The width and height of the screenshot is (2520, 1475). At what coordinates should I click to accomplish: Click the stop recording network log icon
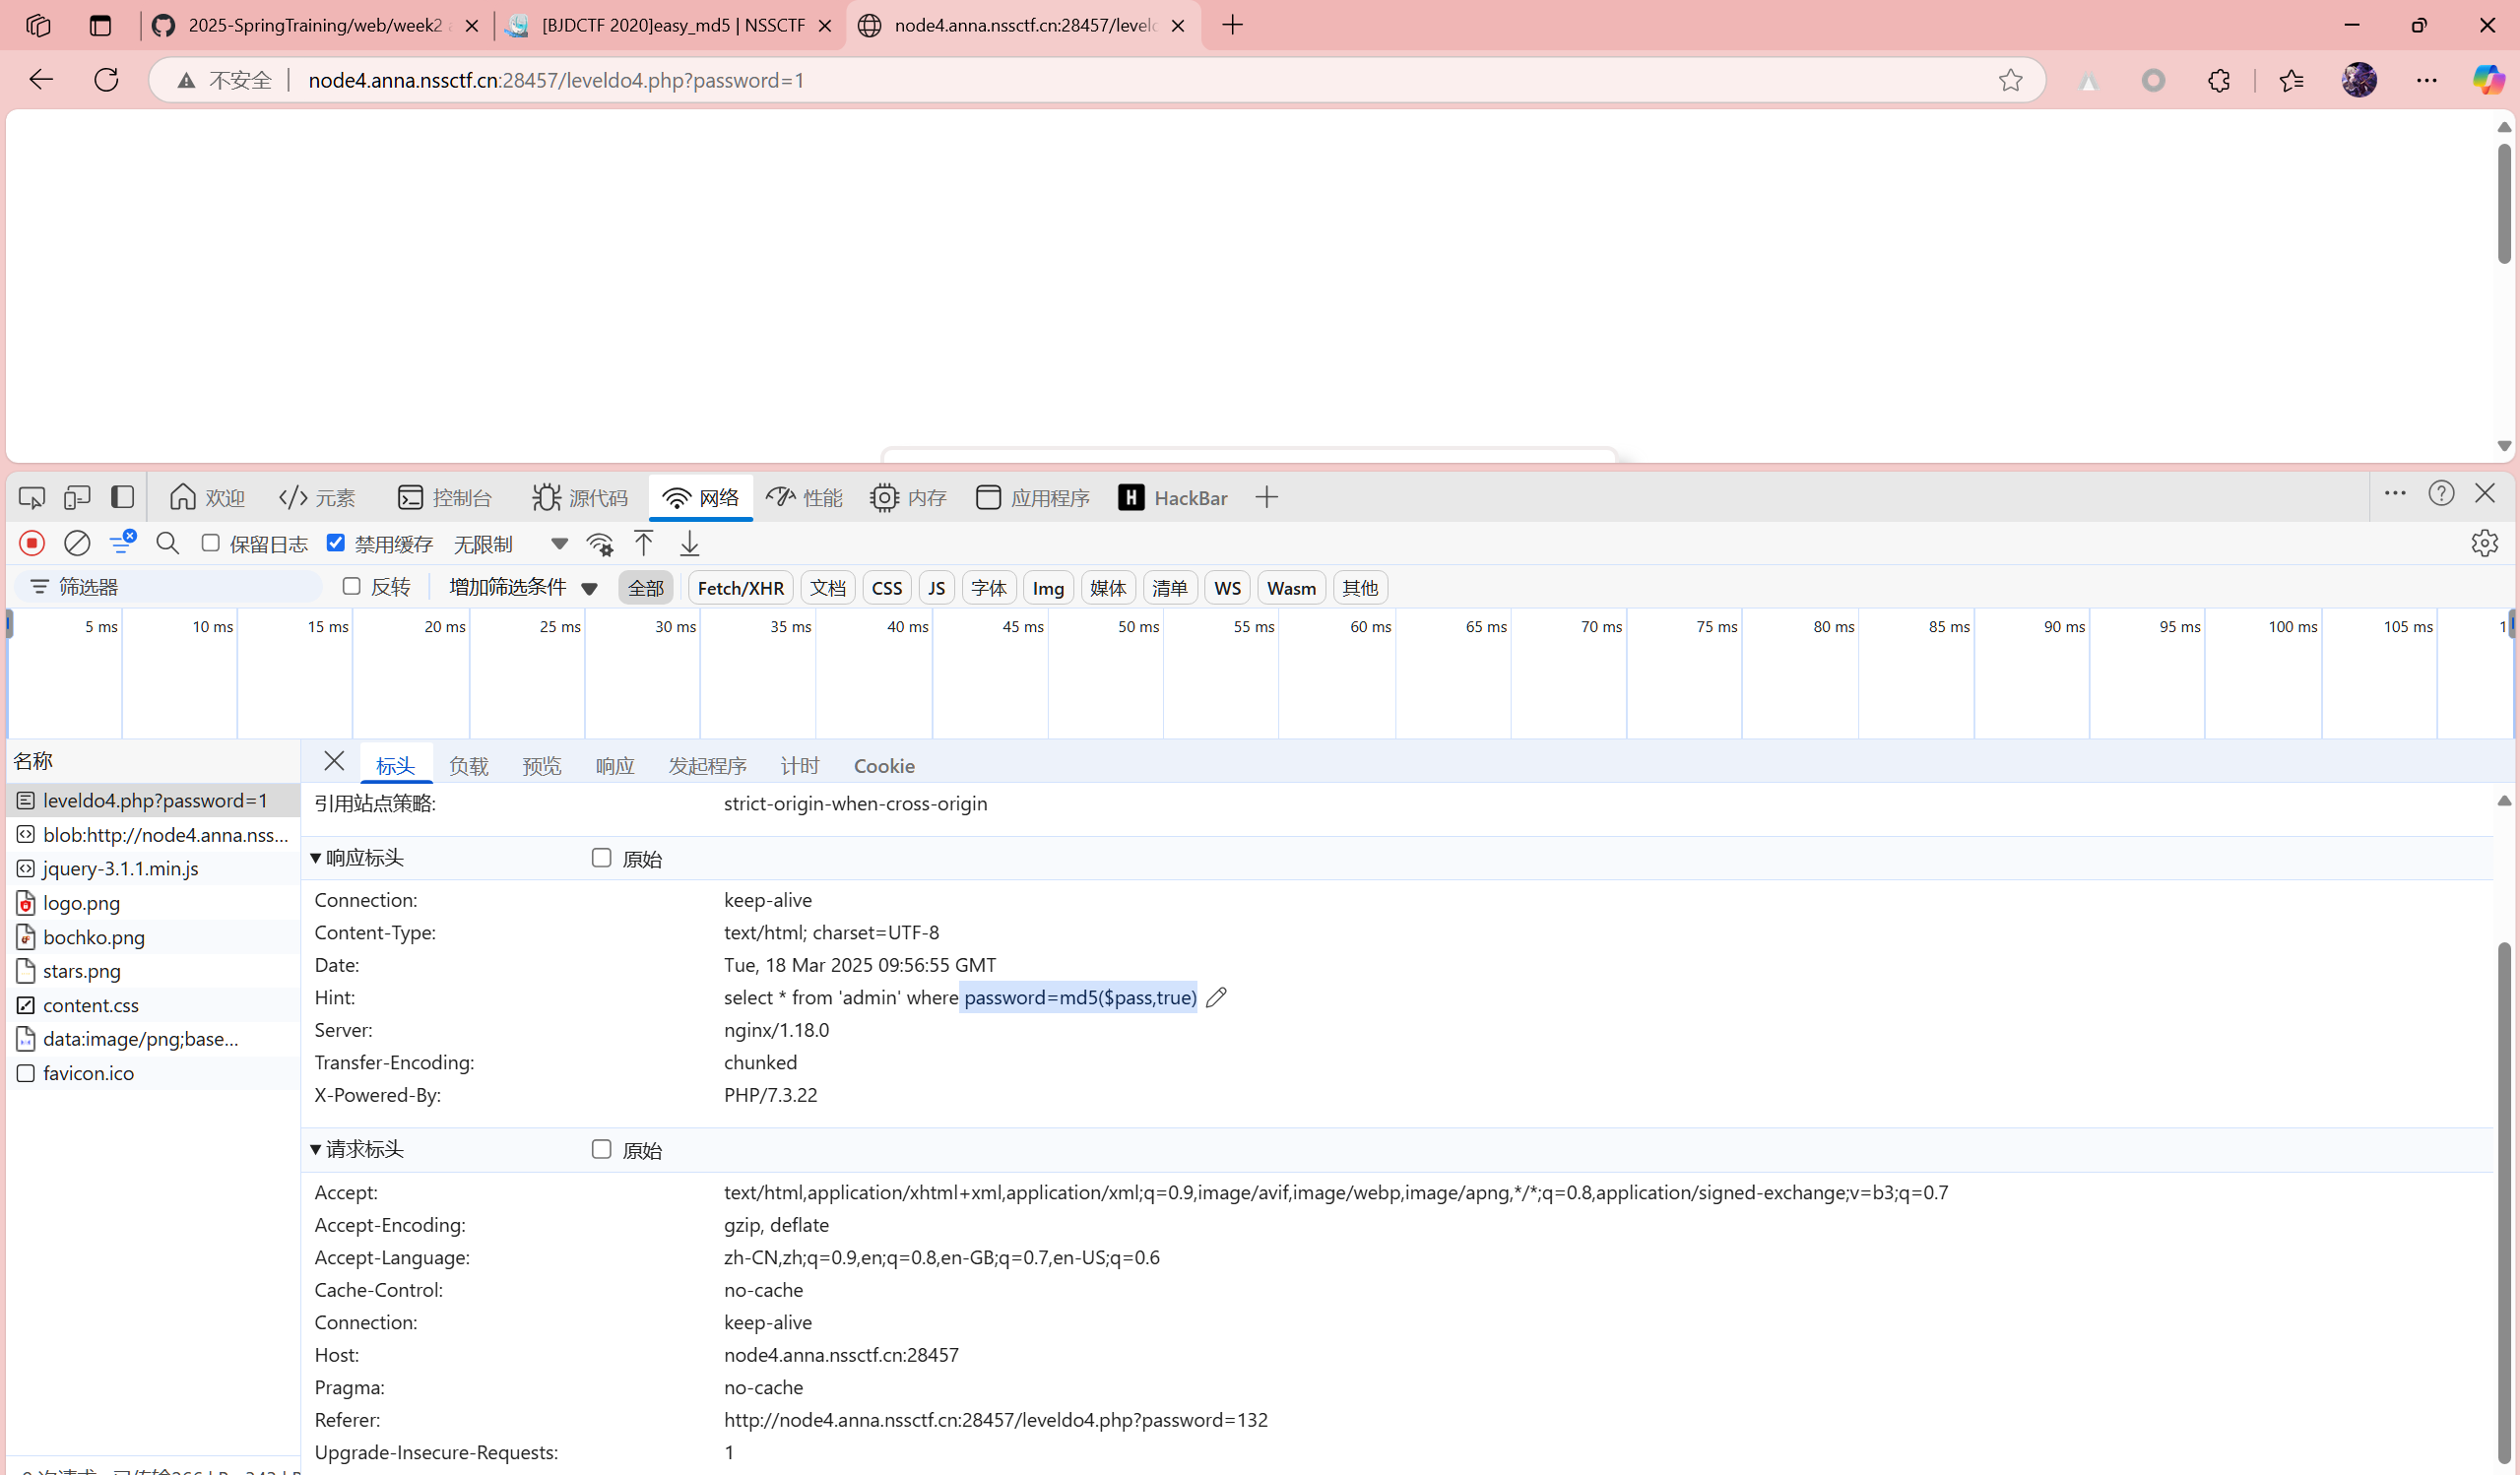coord(32,543)
